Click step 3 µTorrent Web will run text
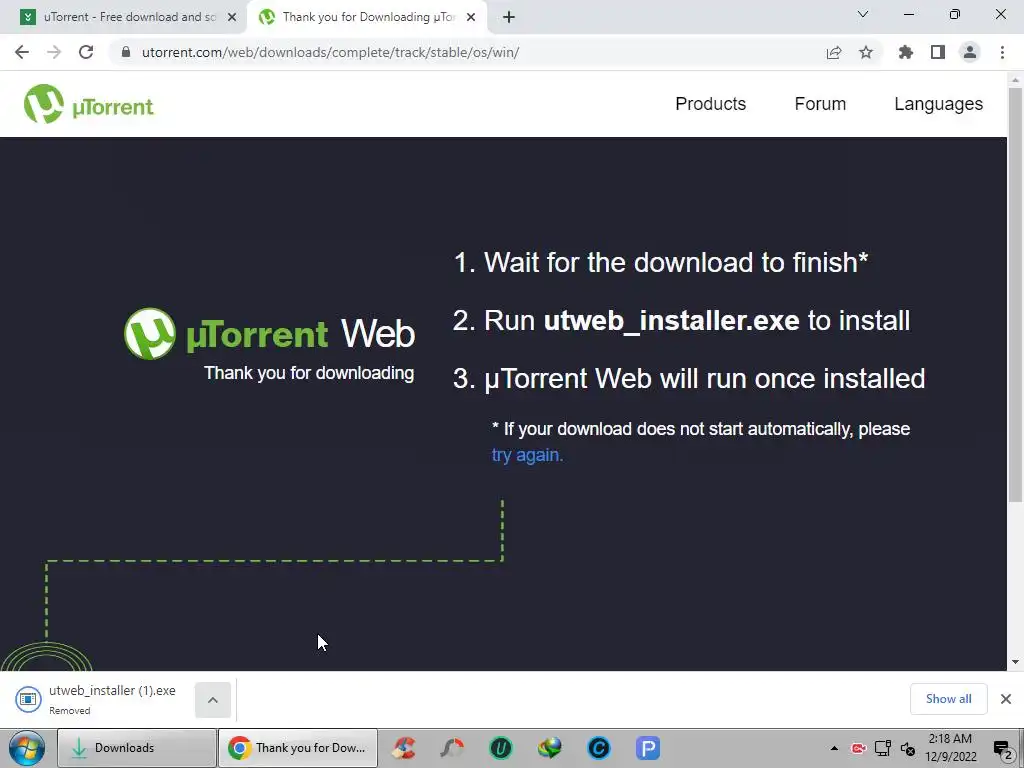1024x768 pixels. tap(689, 379)
